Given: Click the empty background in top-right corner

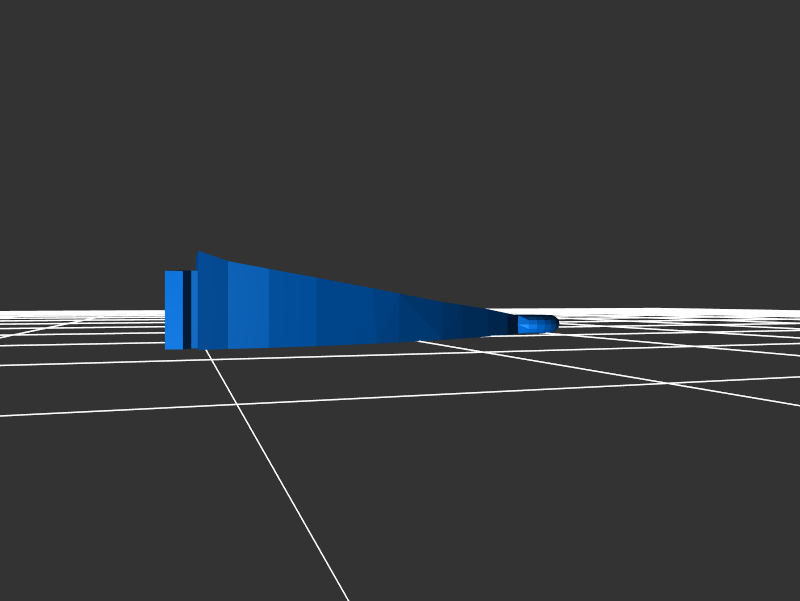Looking at the screenshot, I should coord(760,40).
